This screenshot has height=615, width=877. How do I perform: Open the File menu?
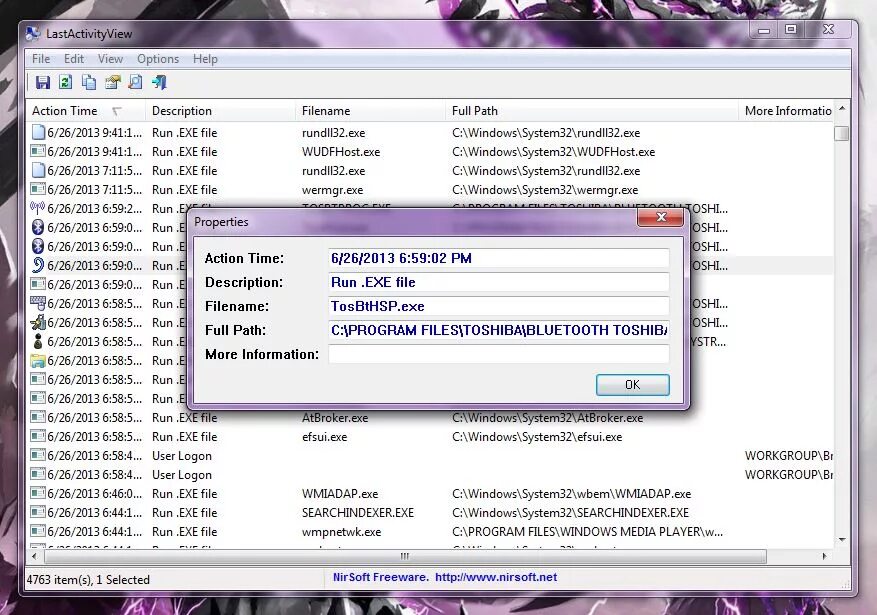[41, 59]
